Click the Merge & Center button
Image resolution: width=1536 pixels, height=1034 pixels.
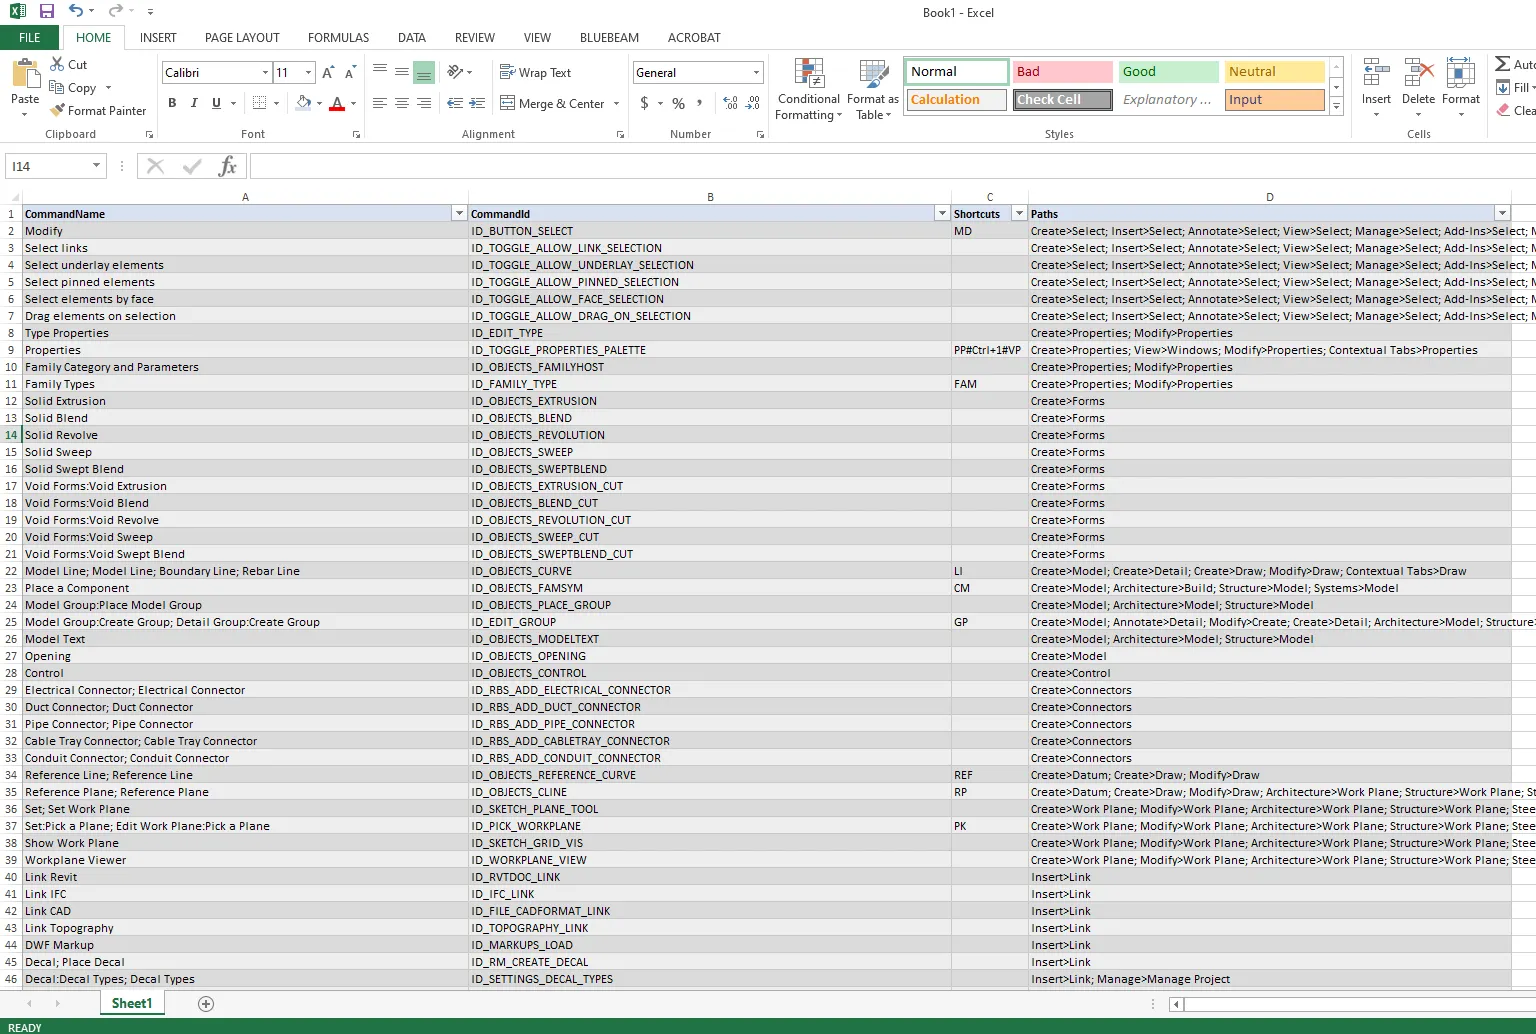click(x=552, y=103)
